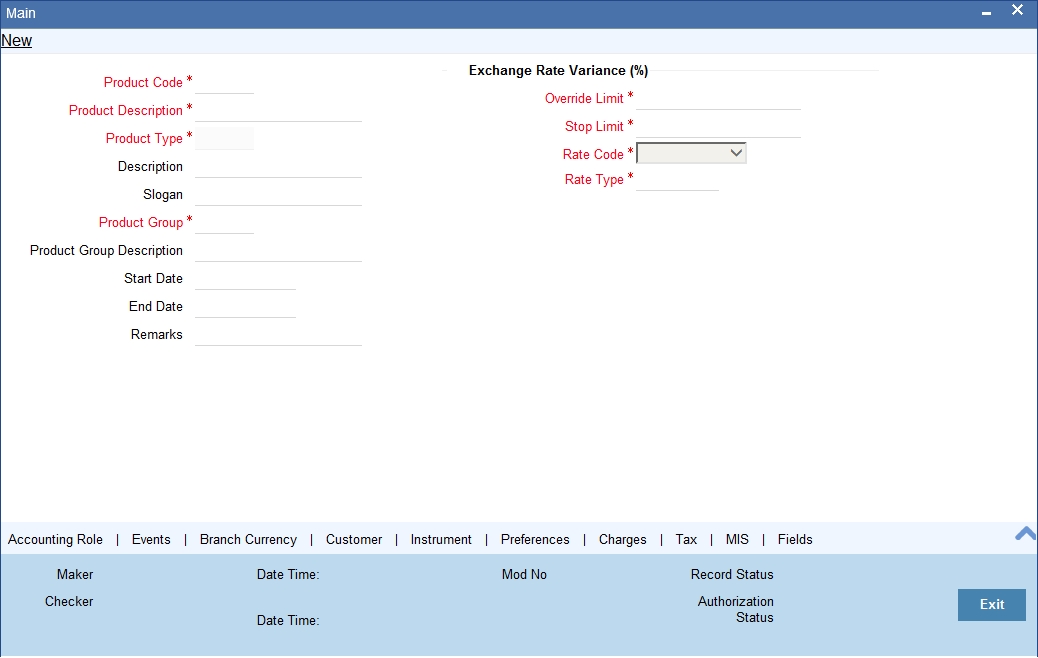The width and height of the screenshot is (1038, 658).
Task: Select the Charges tab
Action: click(x=622, y=539)
